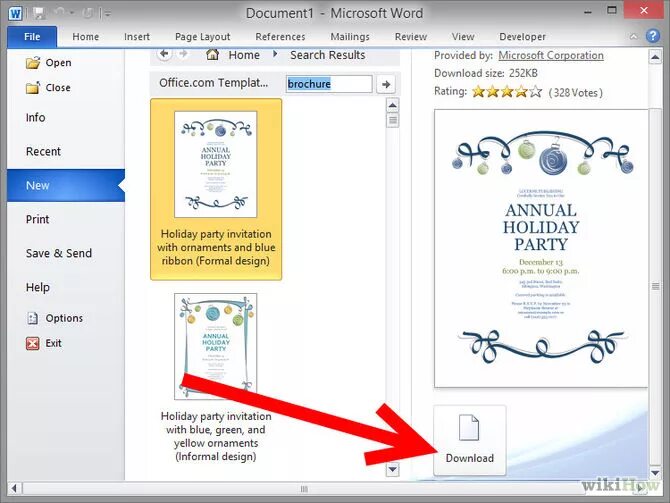Viewport: 670px width, 503px height.
Task: Click template list scroll up arrow
Action: pyautogui.click(x=392, y=105)
